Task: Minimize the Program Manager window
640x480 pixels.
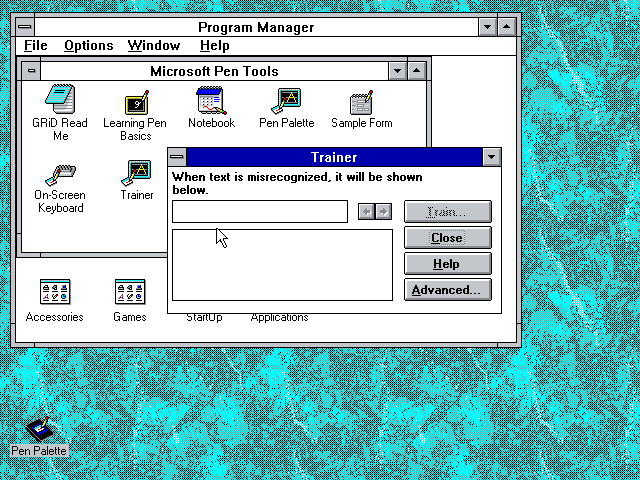Action: 488,27
